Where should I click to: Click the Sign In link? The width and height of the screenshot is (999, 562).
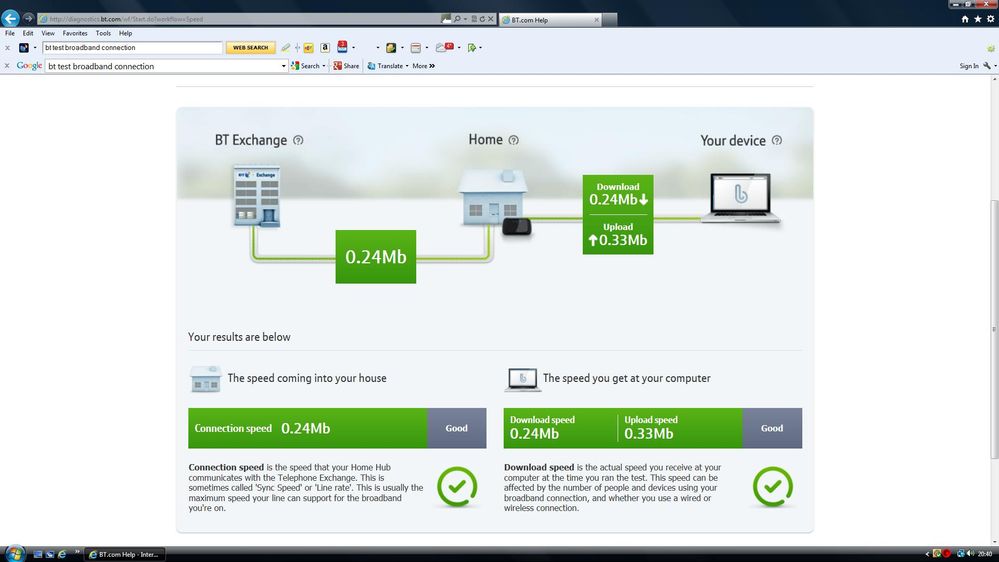[969, 66]
